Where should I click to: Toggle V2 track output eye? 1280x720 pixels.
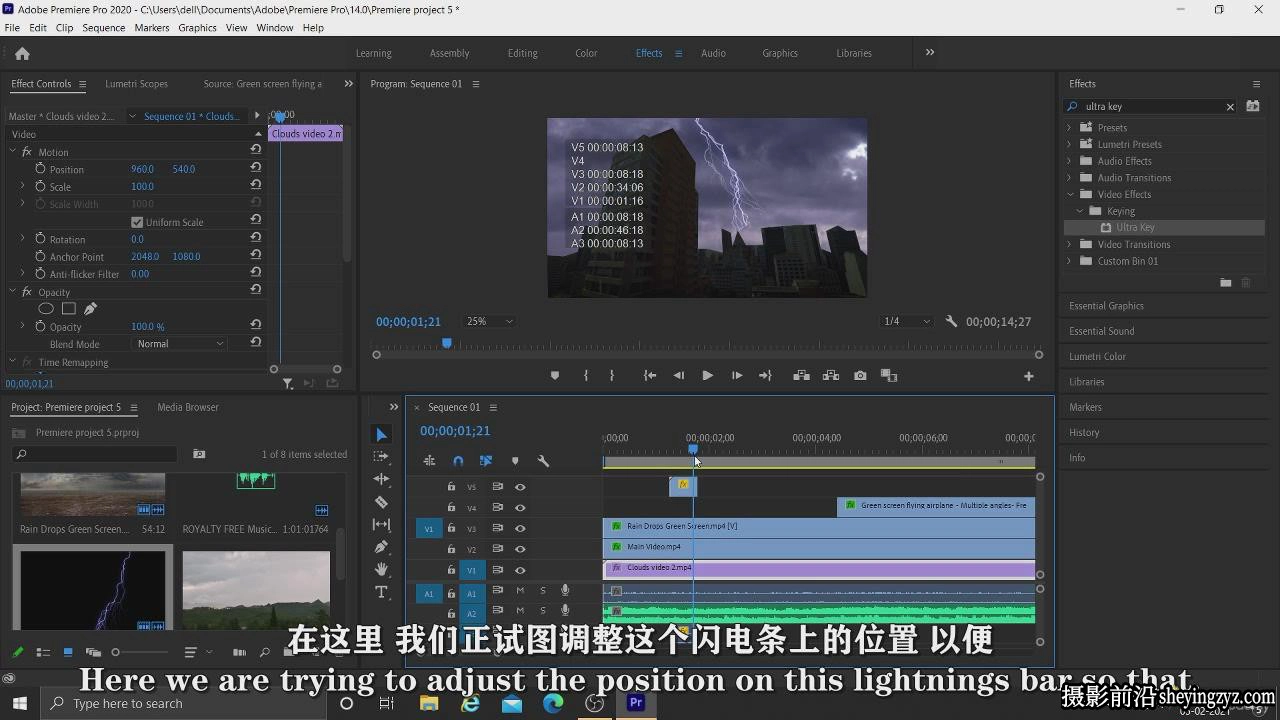[520, 549]
